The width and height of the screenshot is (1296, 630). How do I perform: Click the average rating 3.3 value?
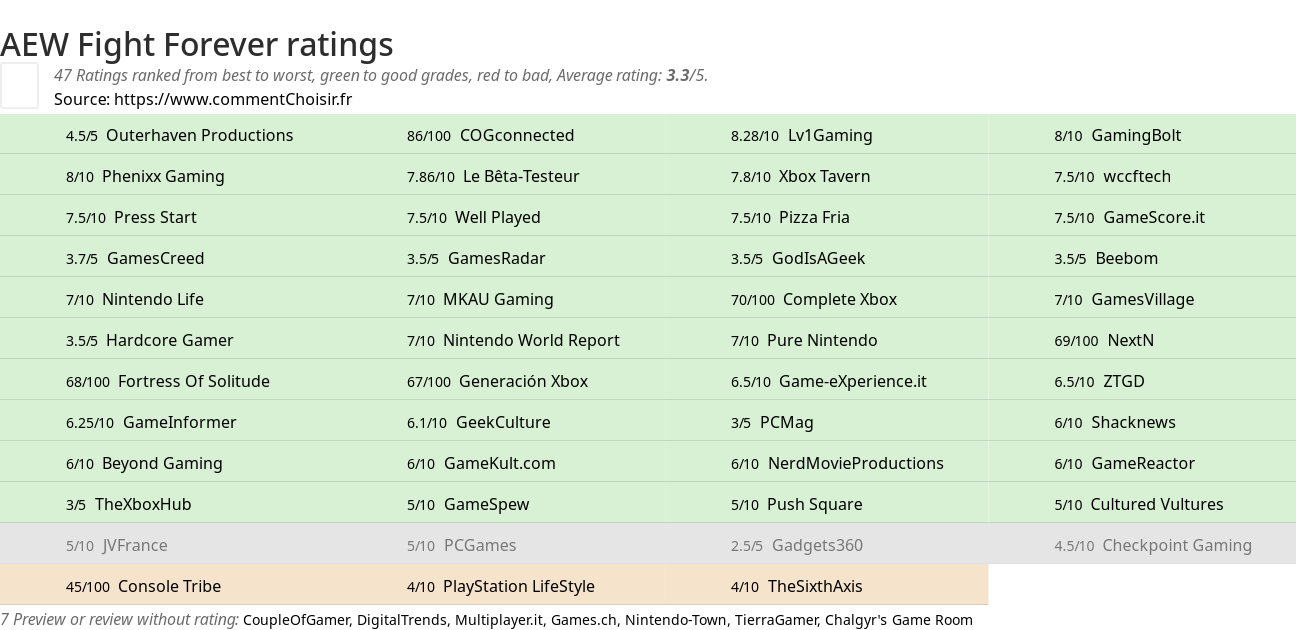coord(678,75)
